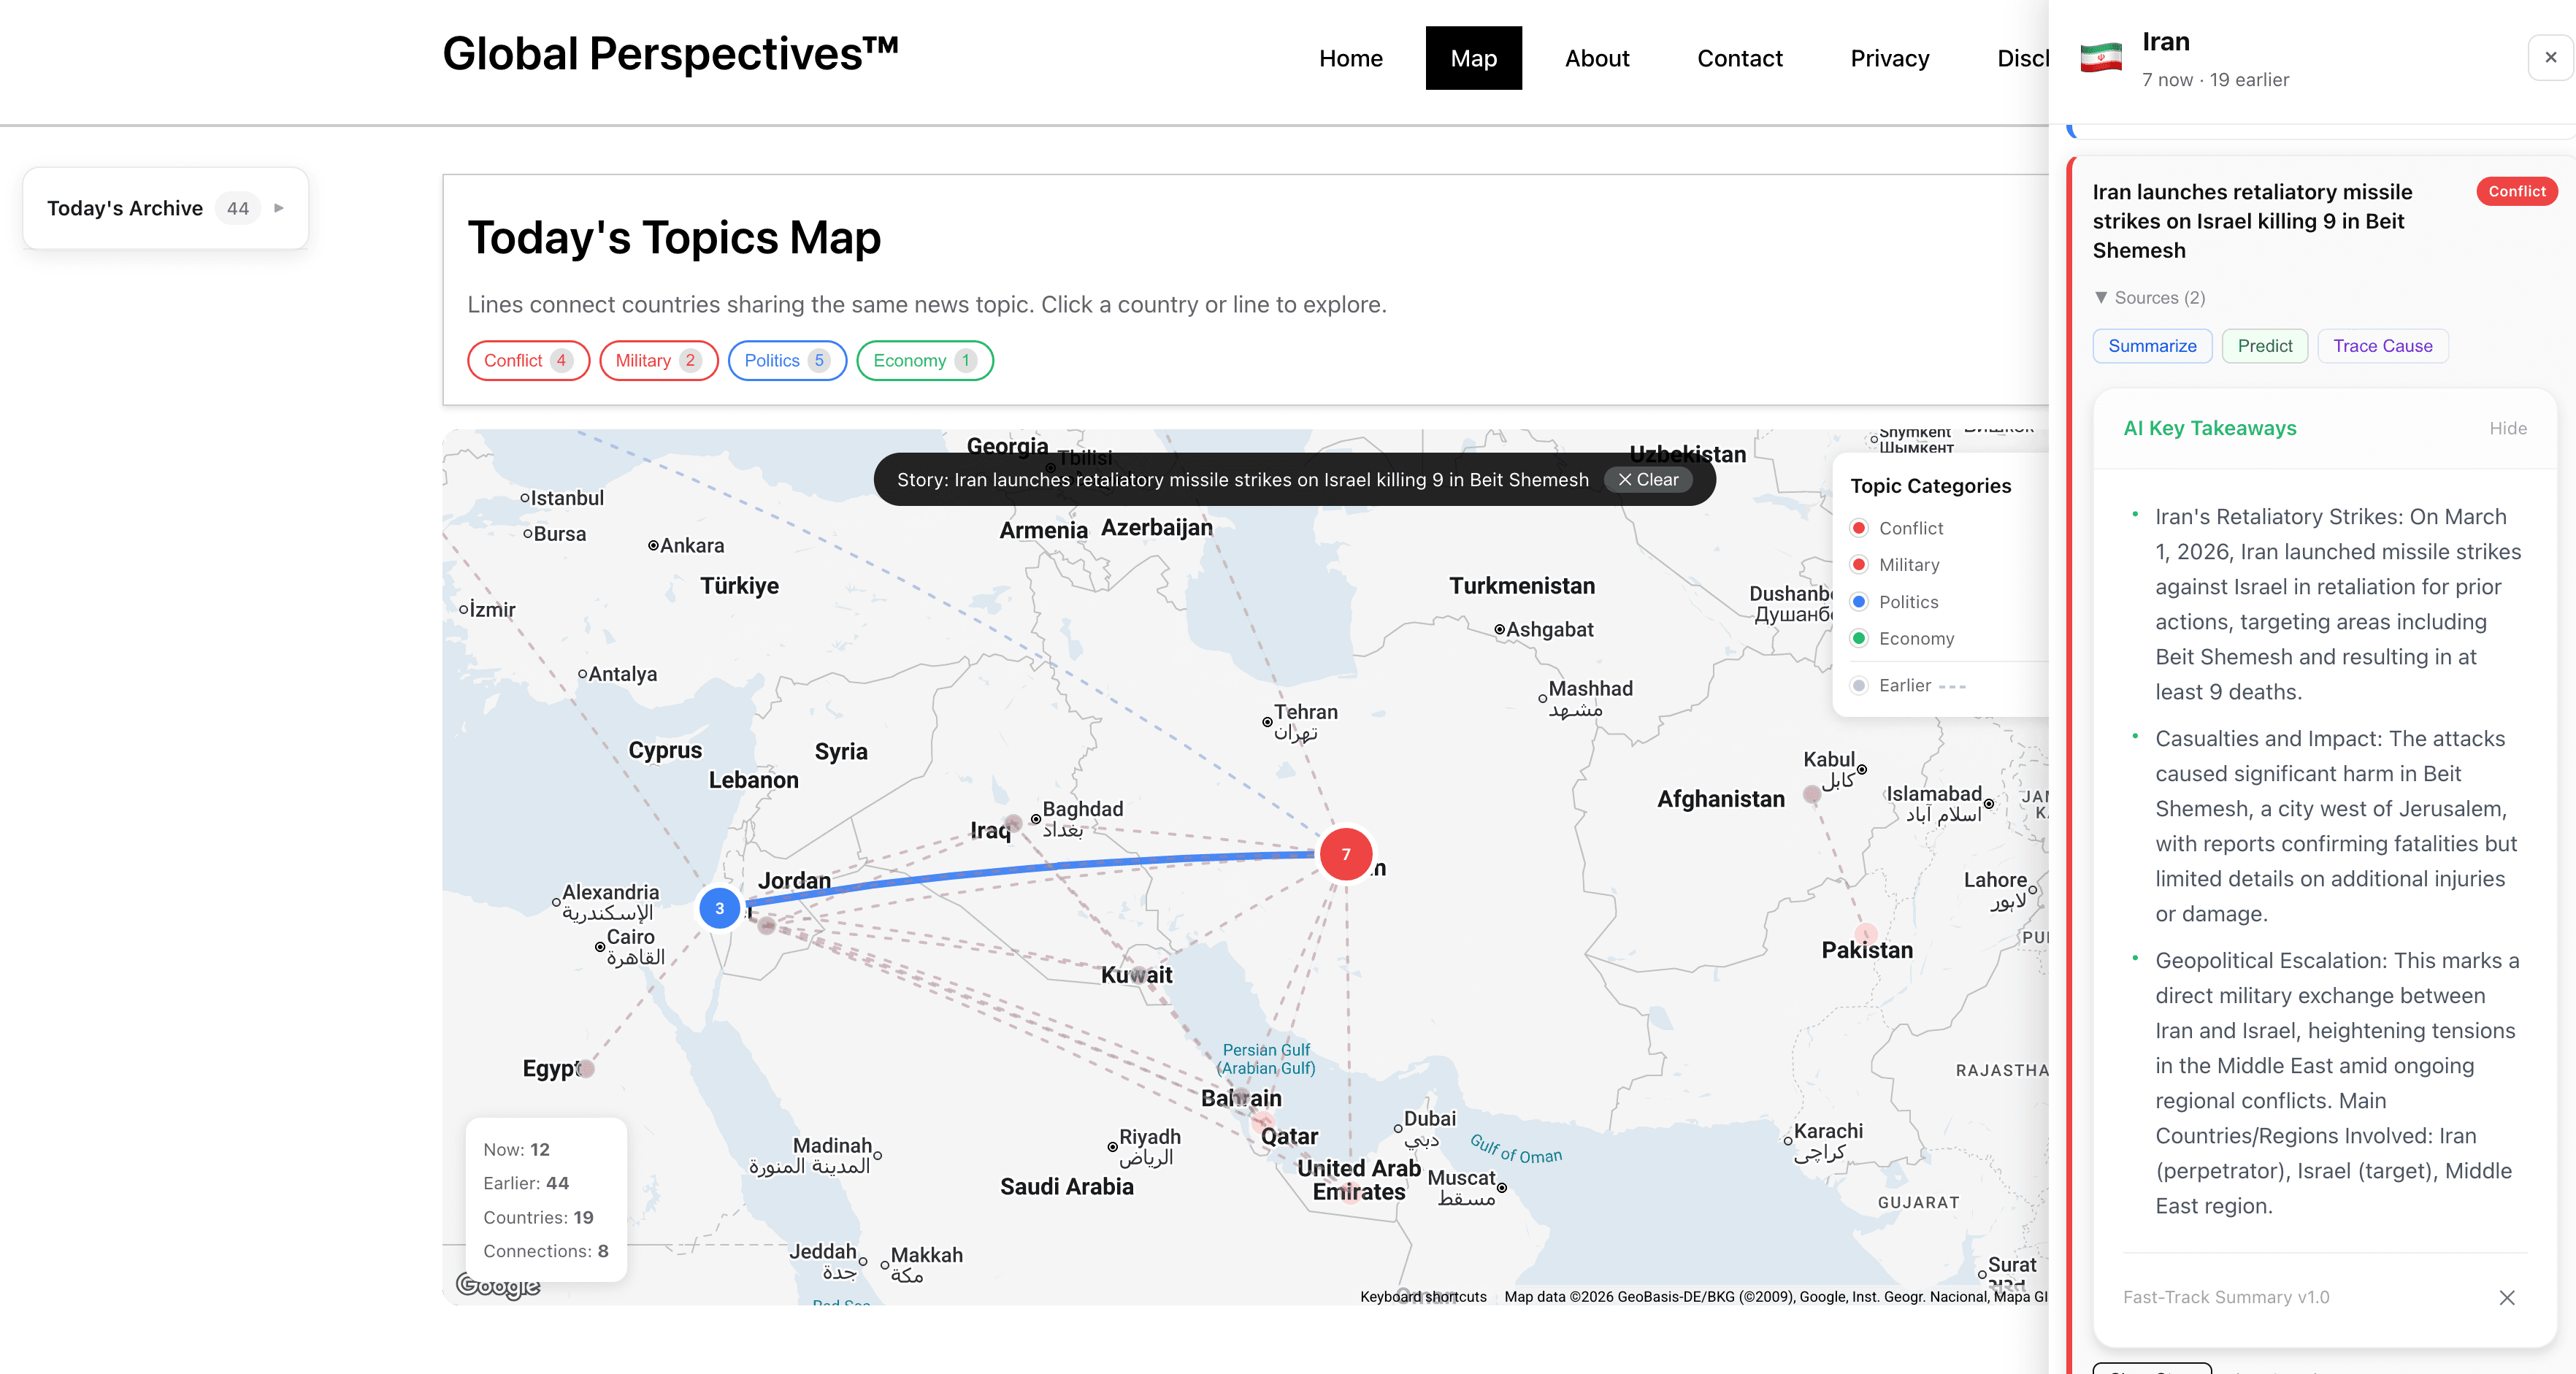Toggle the Military topic filter pill
2576x1374 pixels.
[x=658, y=360]
